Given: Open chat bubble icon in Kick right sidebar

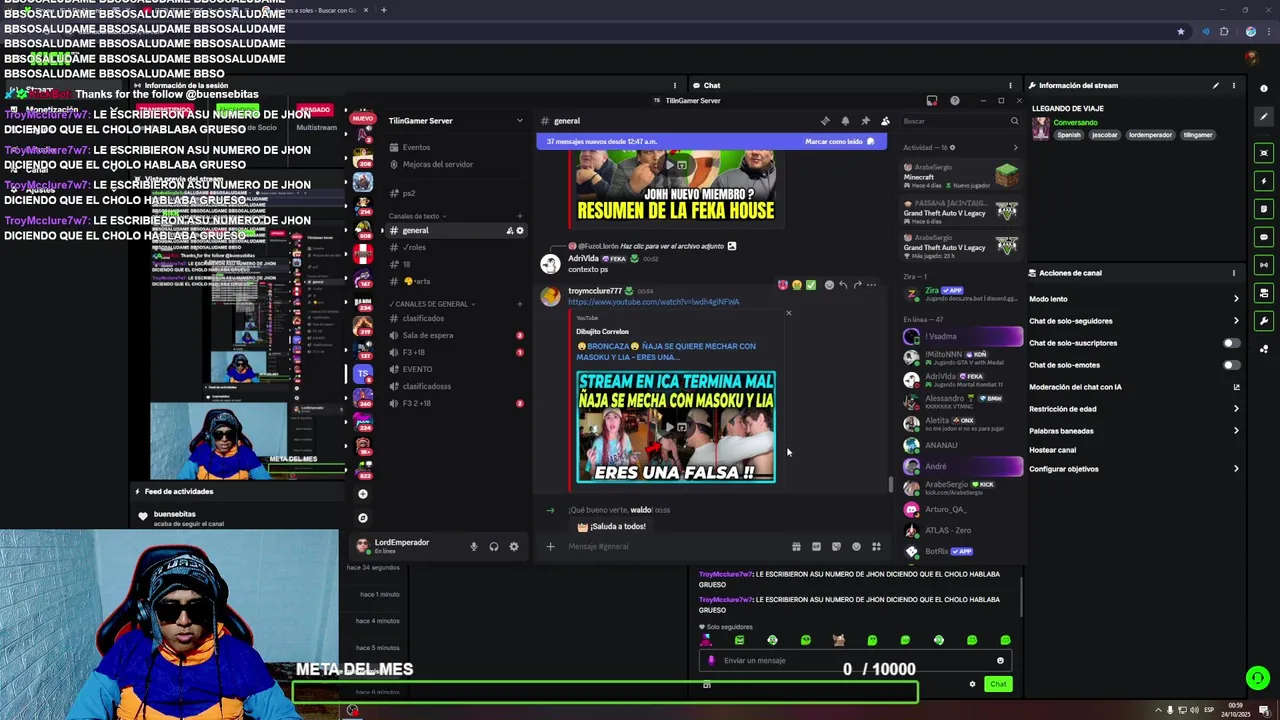Looking at the screenshot, I should click(x=1264, y=237).
